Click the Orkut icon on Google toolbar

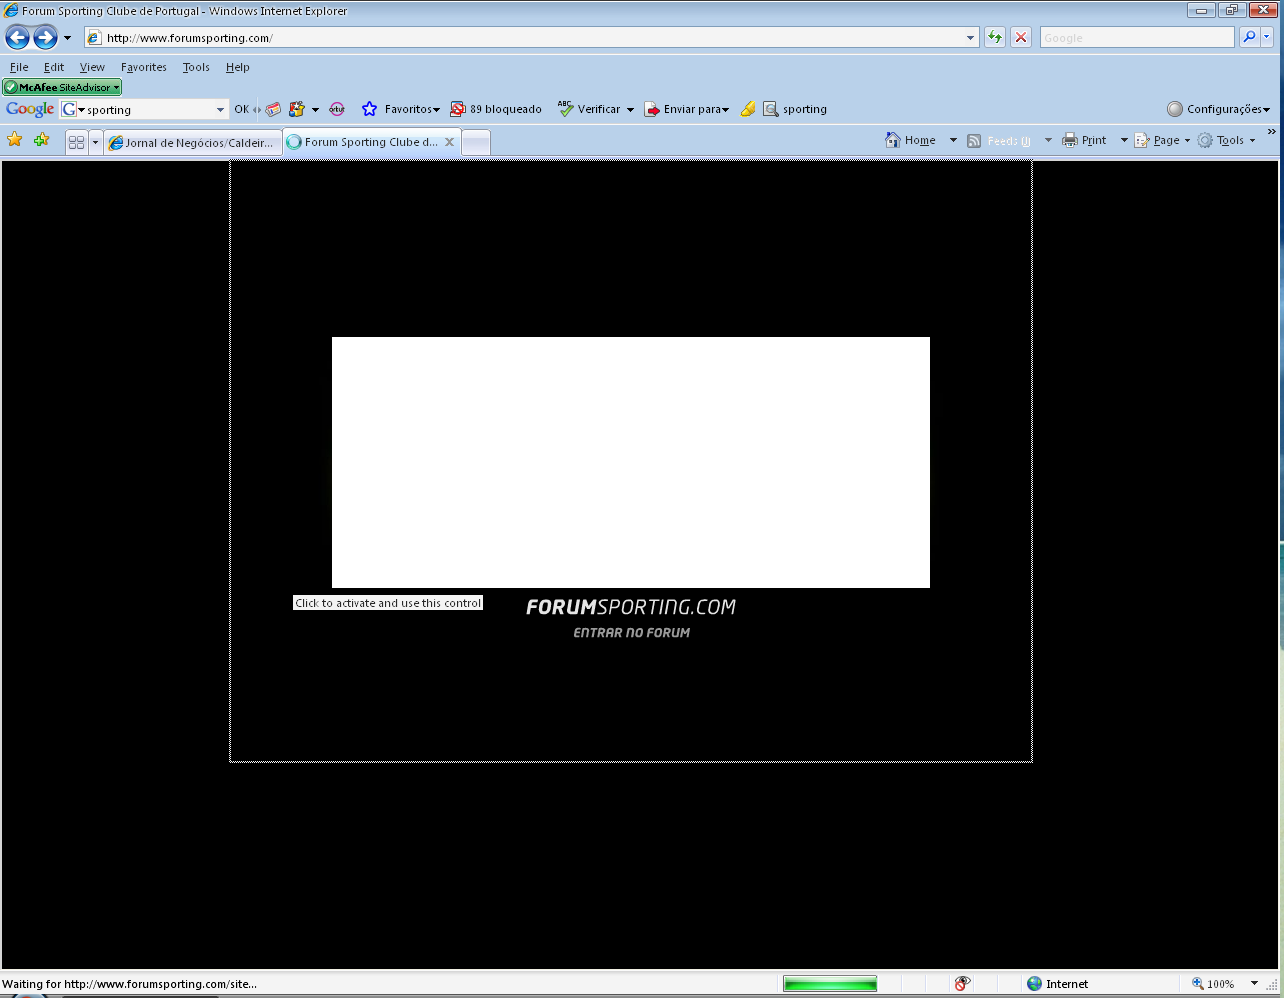click(x=337, y=110)
